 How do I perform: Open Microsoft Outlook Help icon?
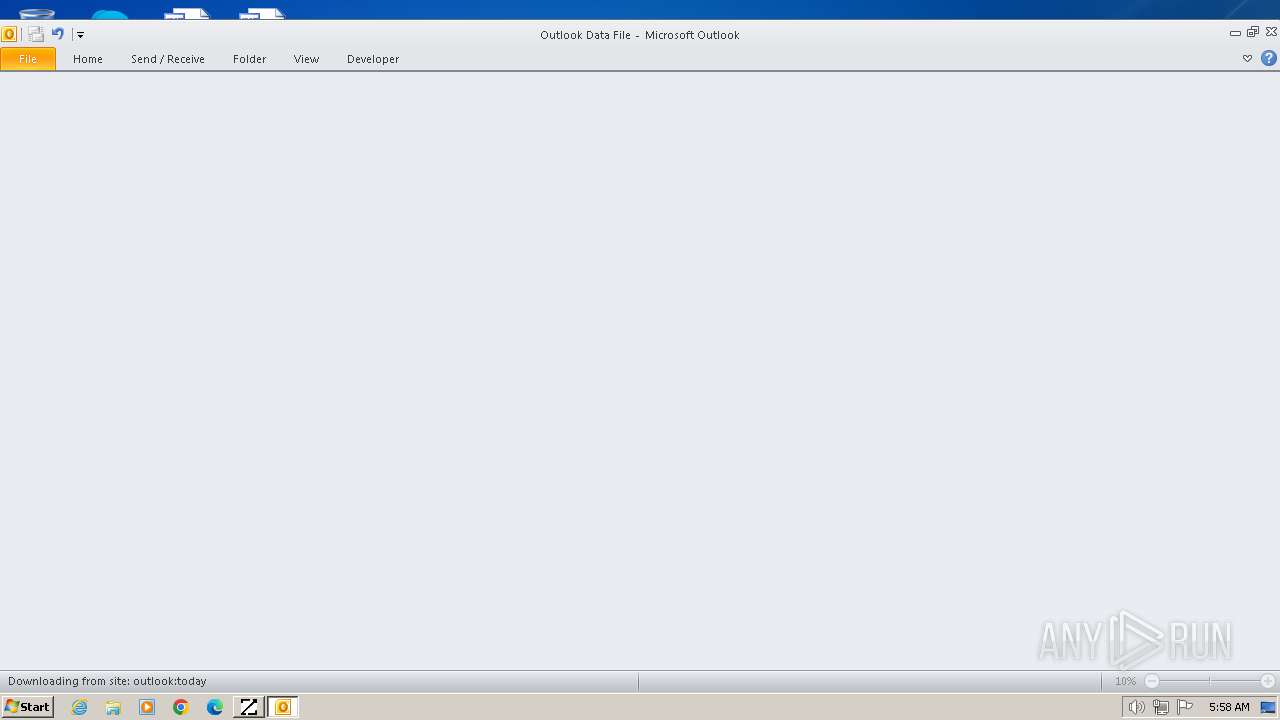[x=1269, y=59]
